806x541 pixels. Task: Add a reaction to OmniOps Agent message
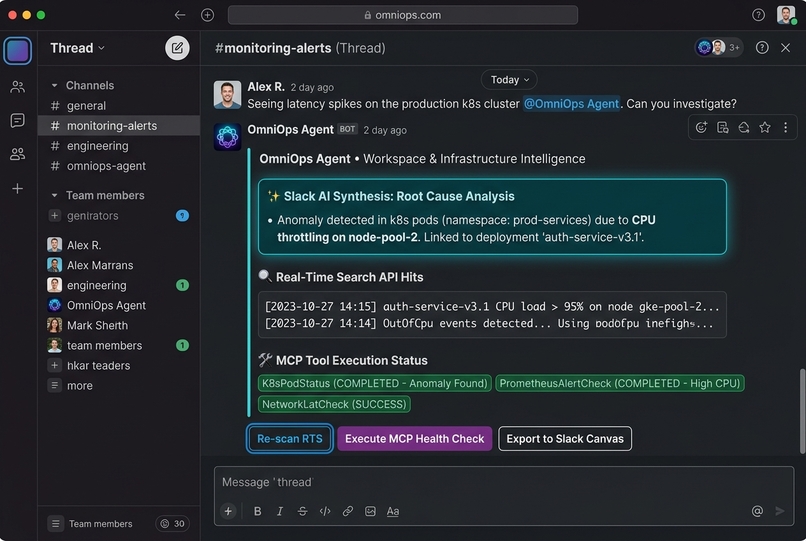[x=701, y=128]
